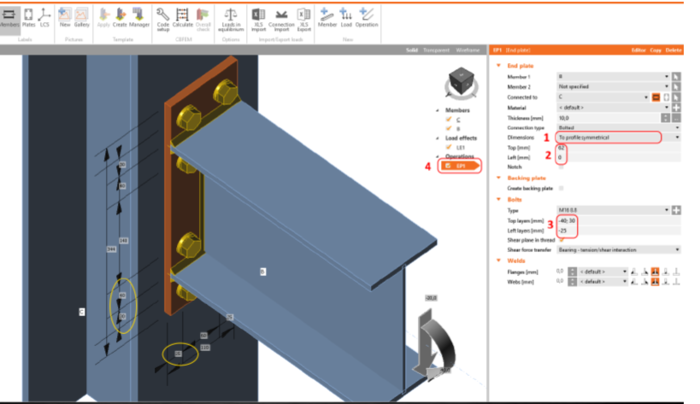Run Calculate in CBFEM group
Viewport: 700px width, 404px height.
click(x=183, y=18)
